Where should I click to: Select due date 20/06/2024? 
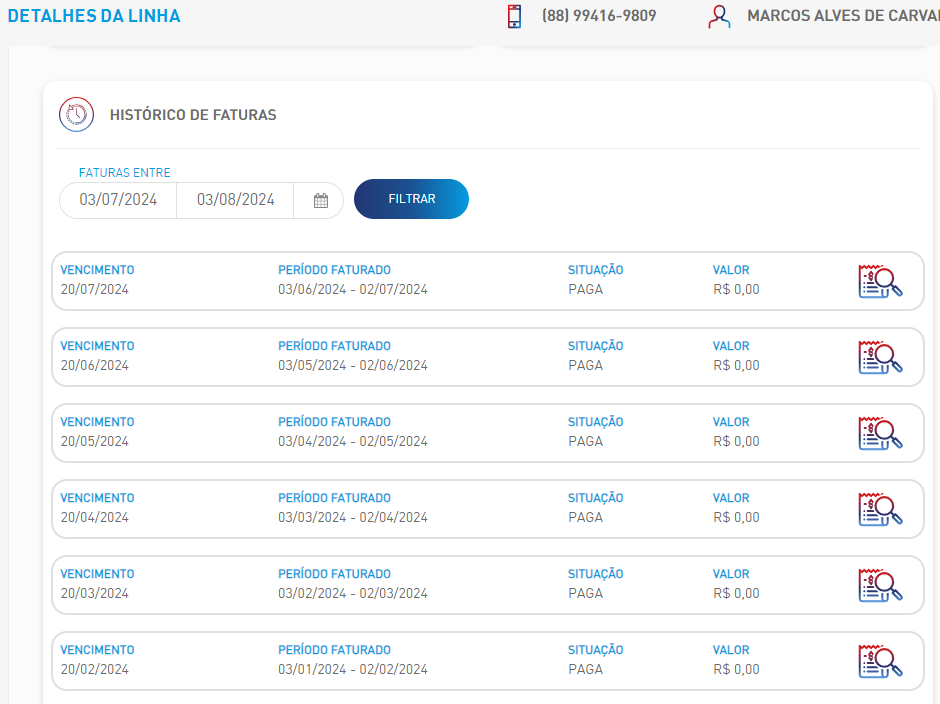(x=95, y=365)
